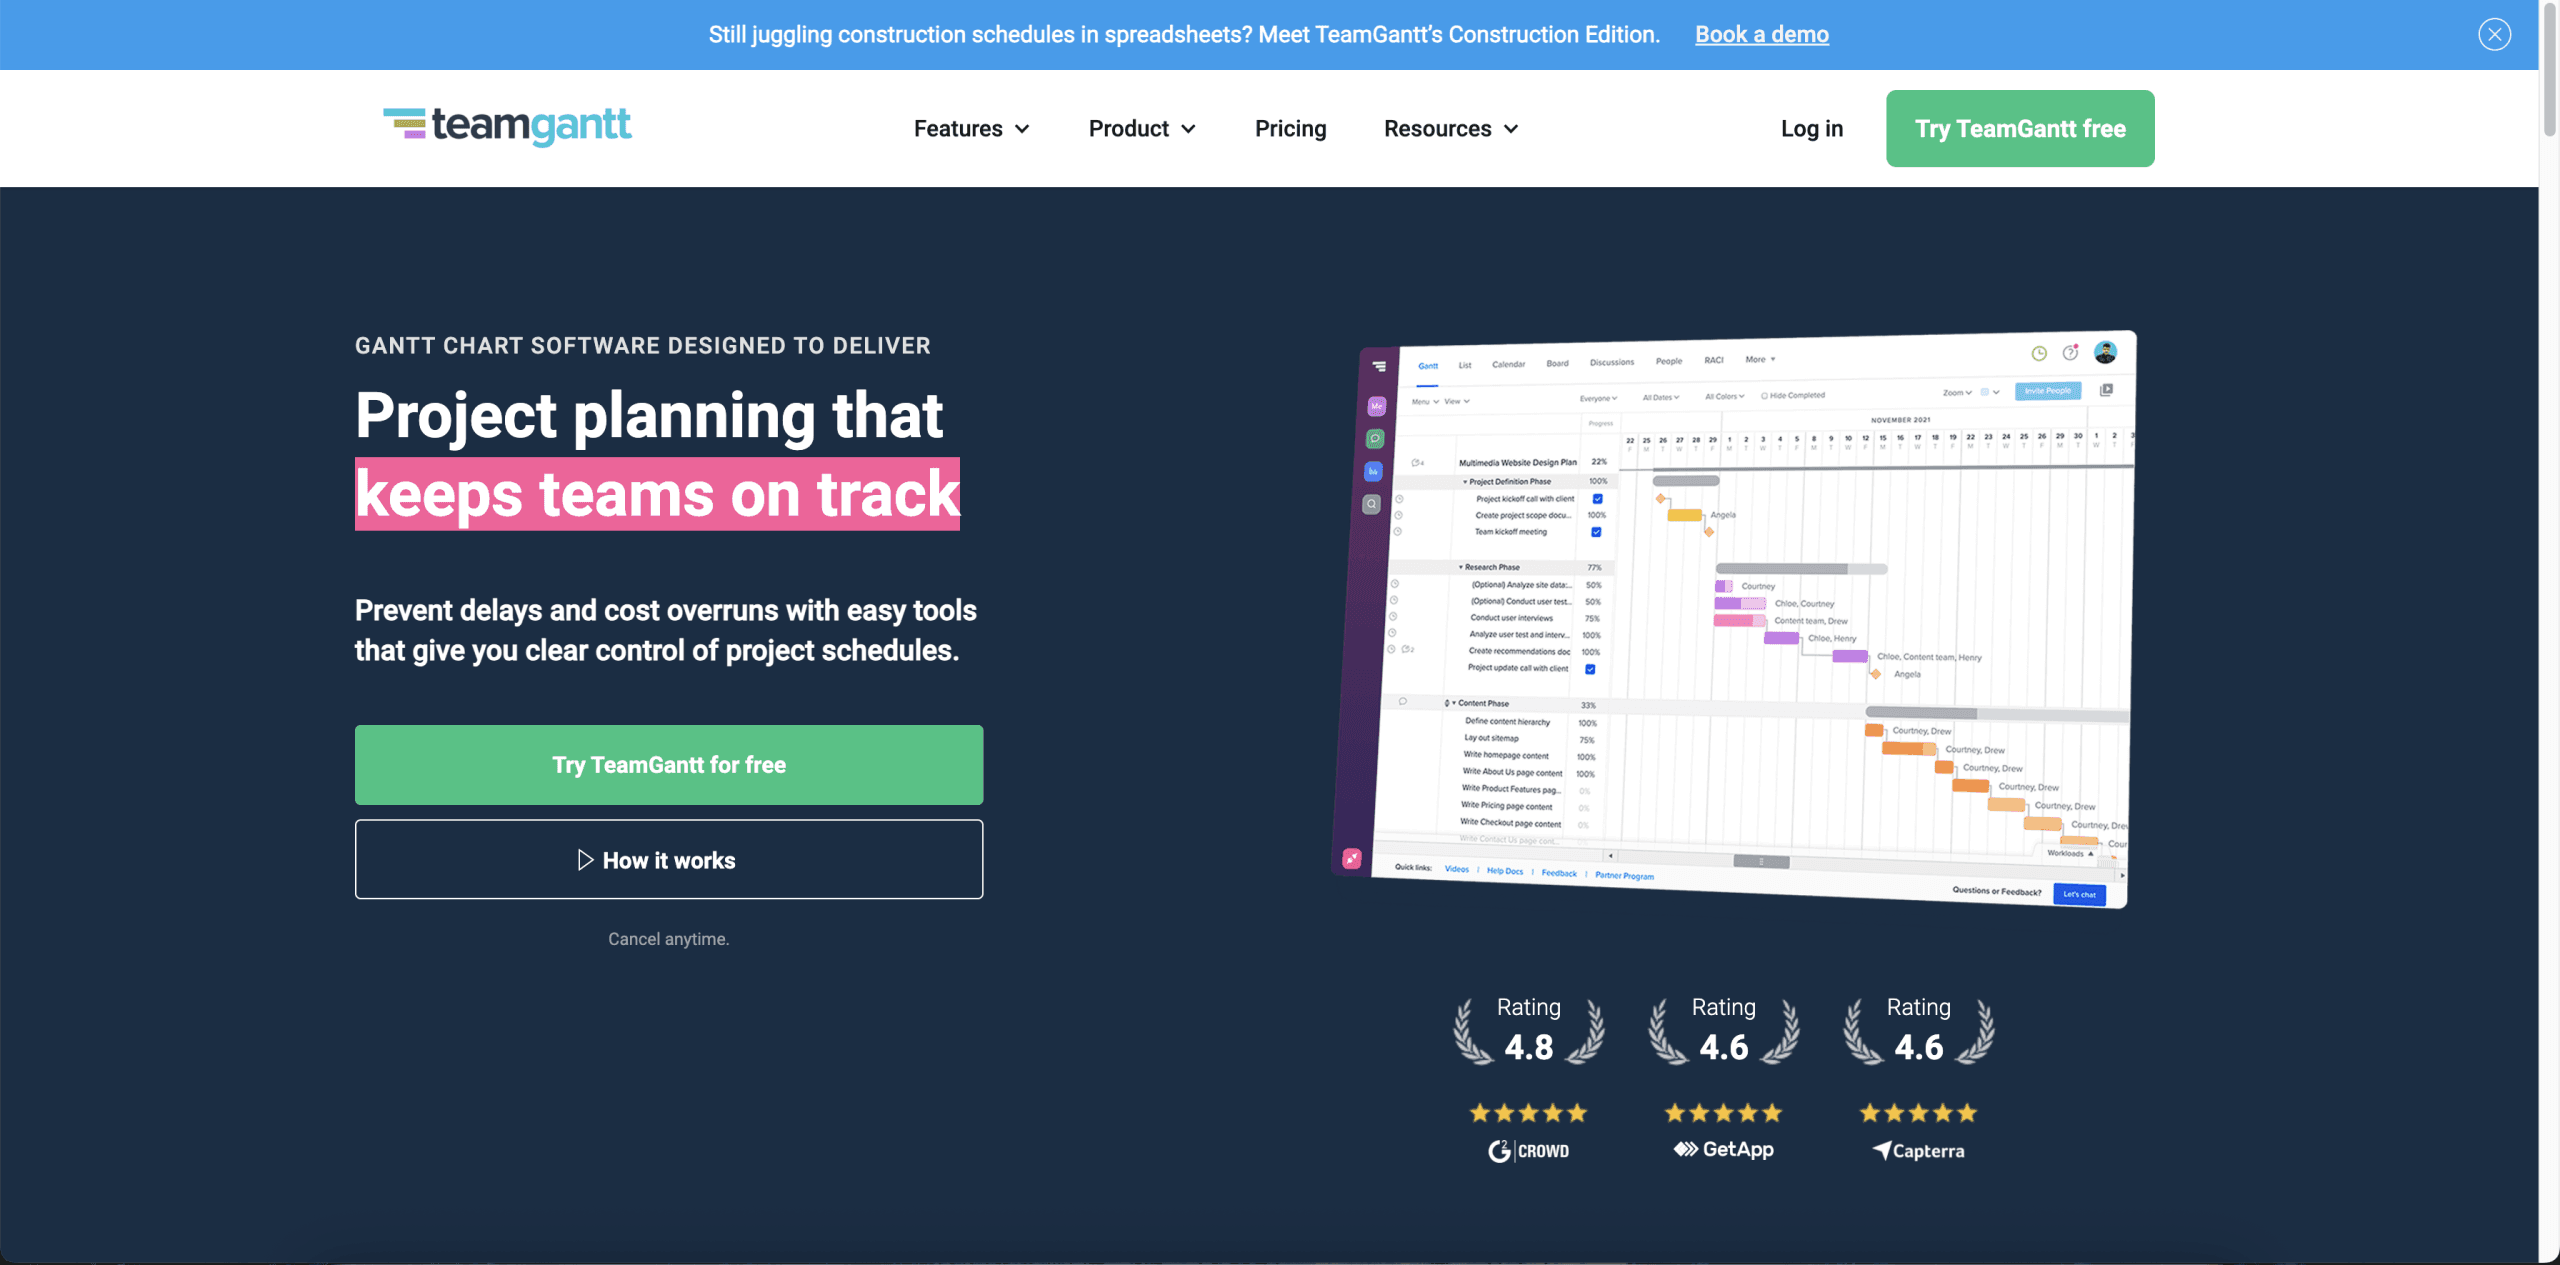Click the Capterra logo
2560x1265 pixels.
point(1918,1151)
